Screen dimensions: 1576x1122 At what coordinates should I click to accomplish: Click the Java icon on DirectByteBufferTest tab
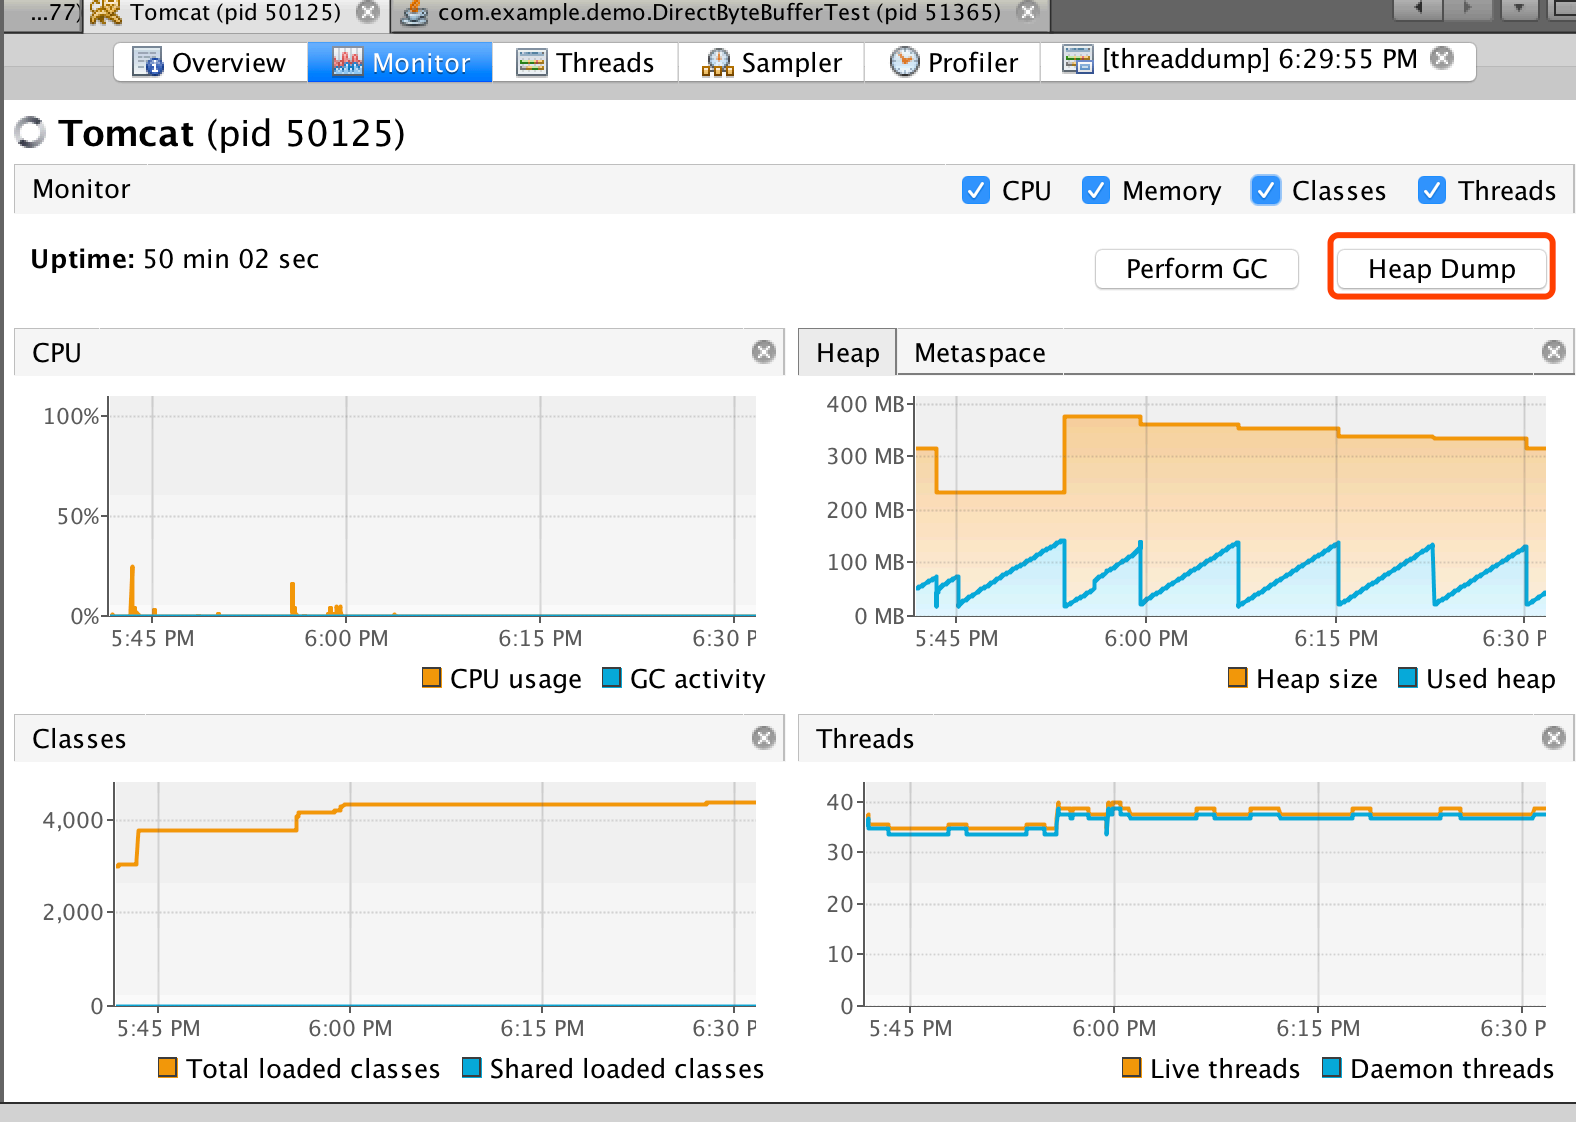click(414, 13)
